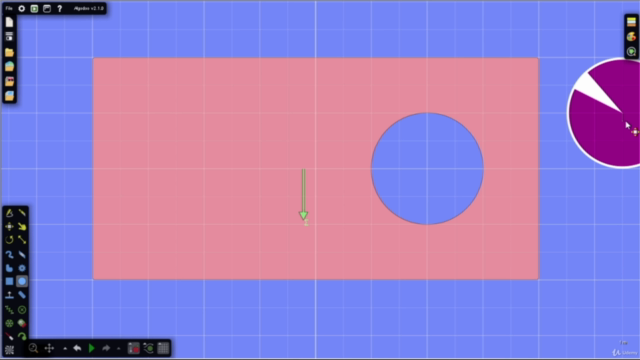
Task: Click the folder icon with blue sheet
Action: 9,96
